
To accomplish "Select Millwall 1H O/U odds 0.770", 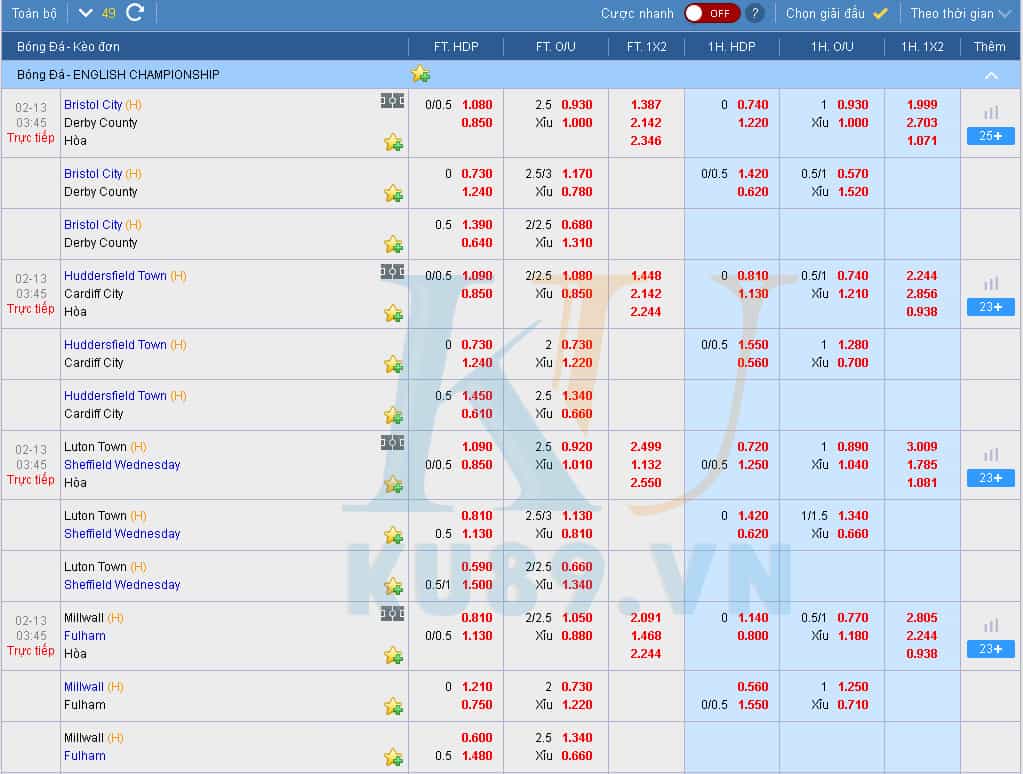I will [x=853, y=617].
